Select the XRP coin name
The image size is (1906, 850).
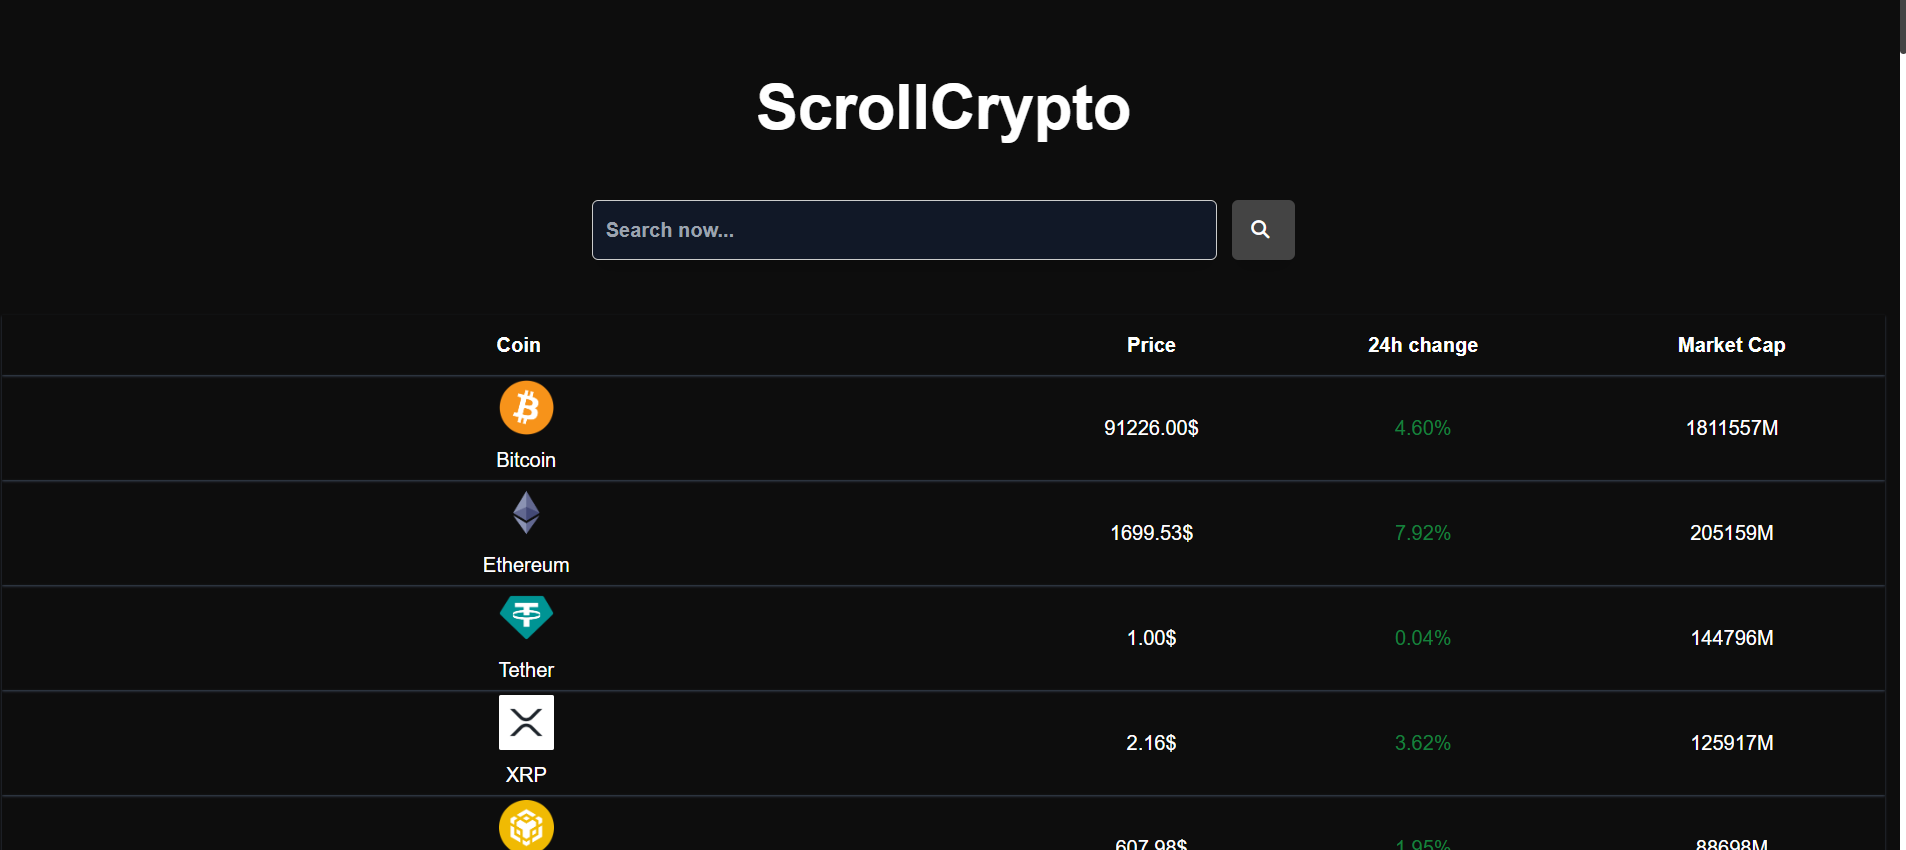[x=526, y=775]
